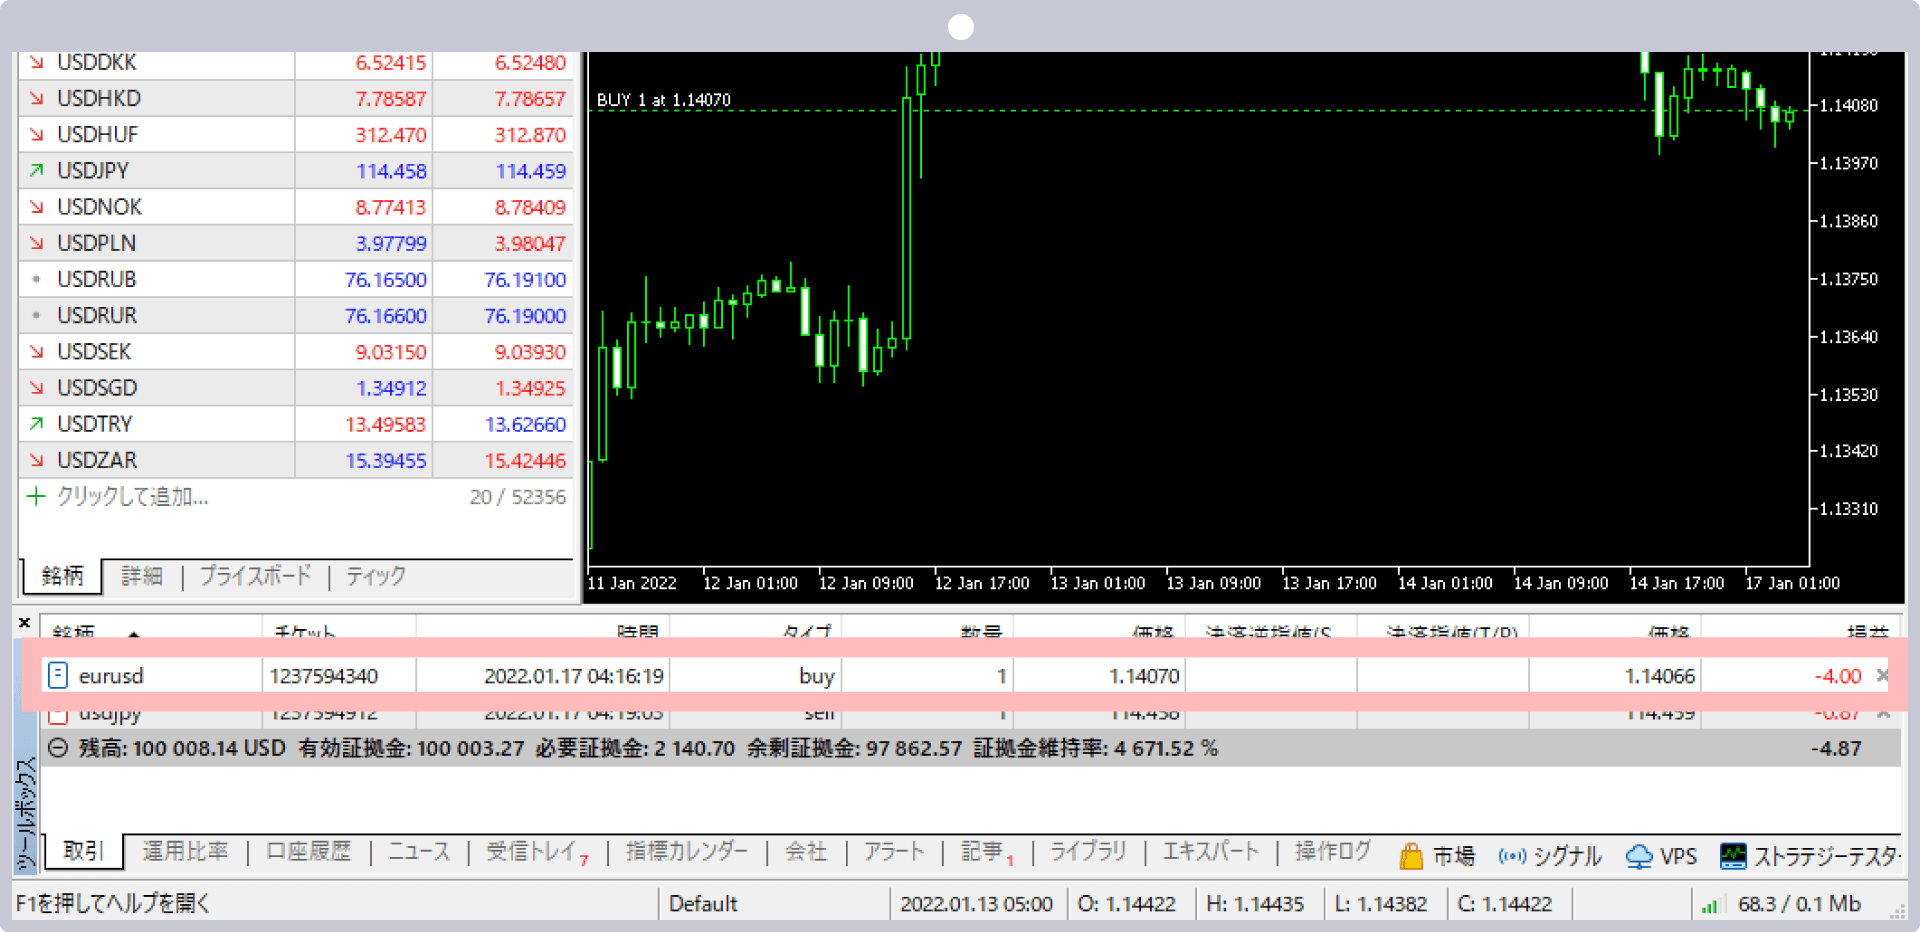Screen dimensions: 1920x932
Task: Open the 操作ログ tab
Action: click(x=1333, y=852)
